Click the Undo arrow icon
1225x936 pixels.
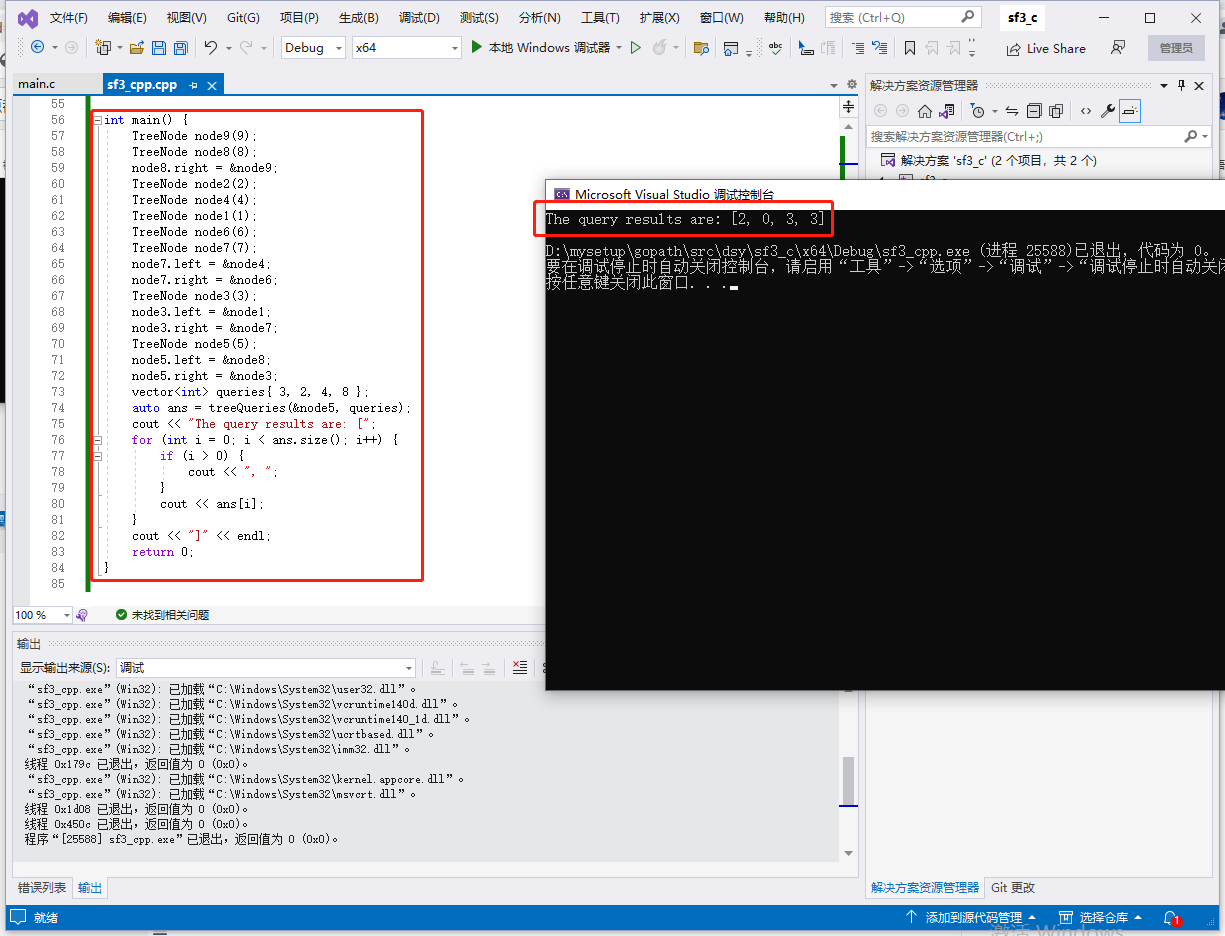[210, 47]
